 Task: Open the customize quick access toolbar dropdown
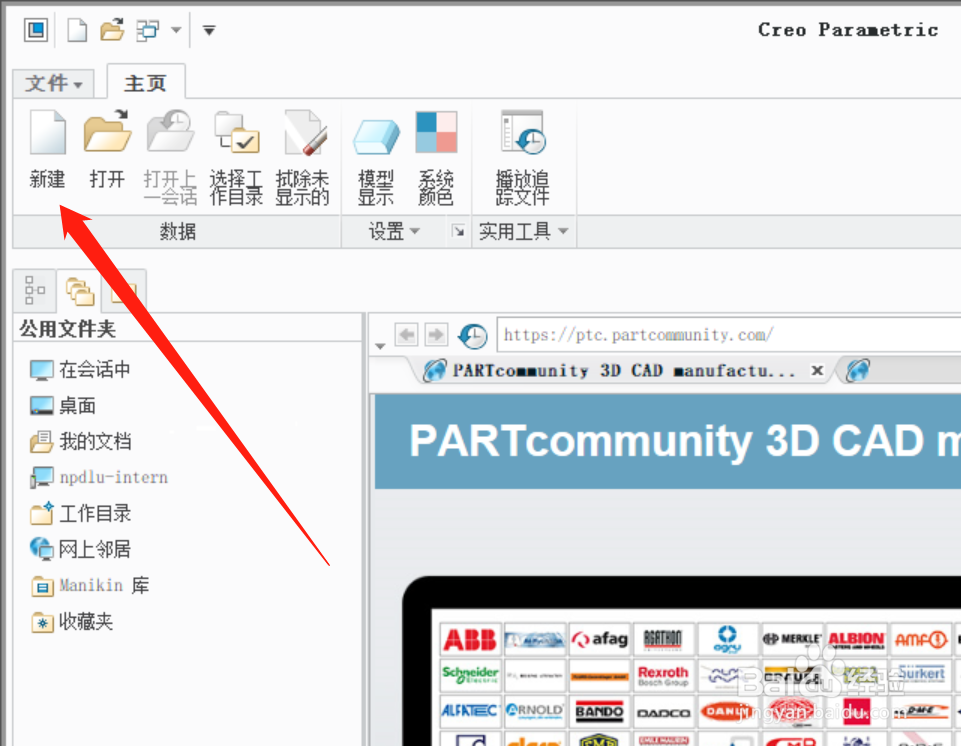[209, 29]
